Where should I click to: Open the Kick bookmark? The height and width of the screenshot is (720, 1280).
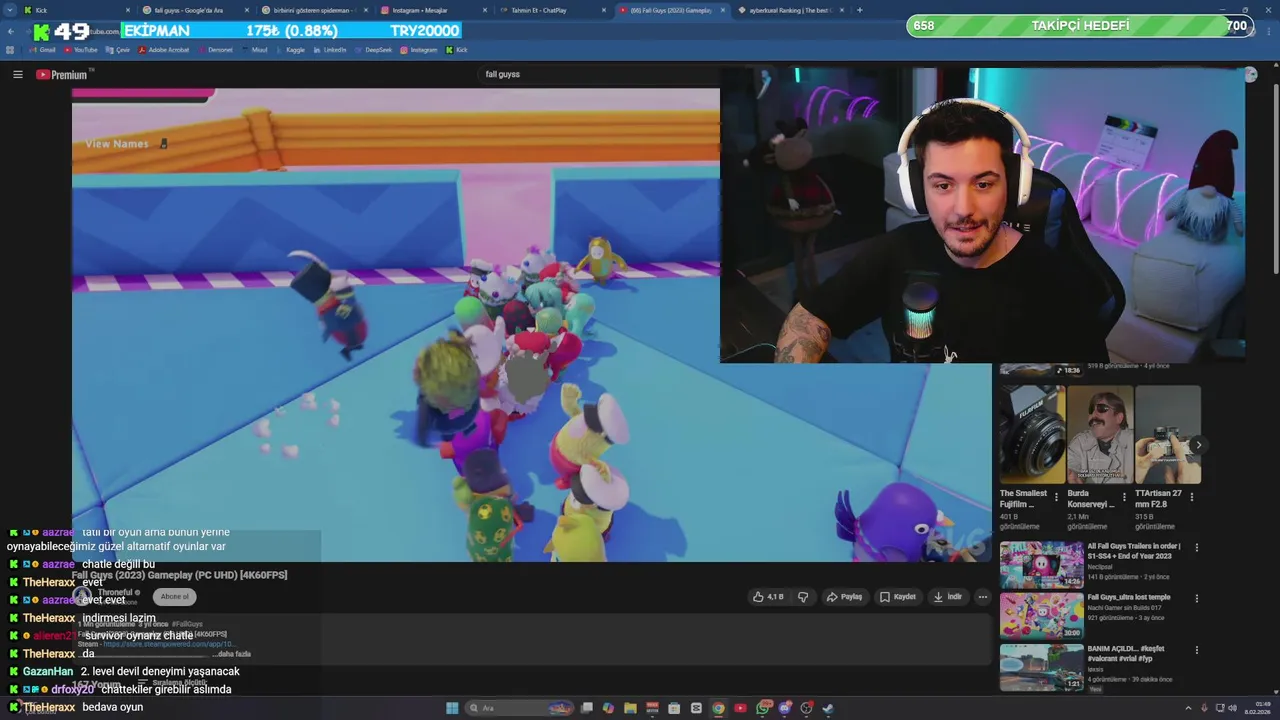456,50
